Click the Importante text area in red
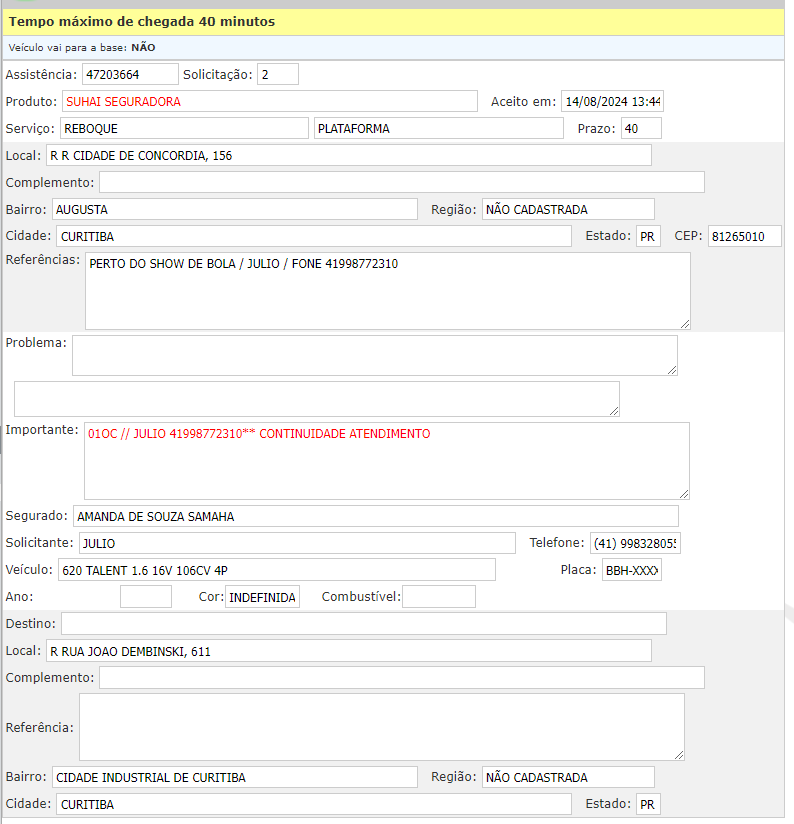 pyautogui.click(x=386, y=460)
